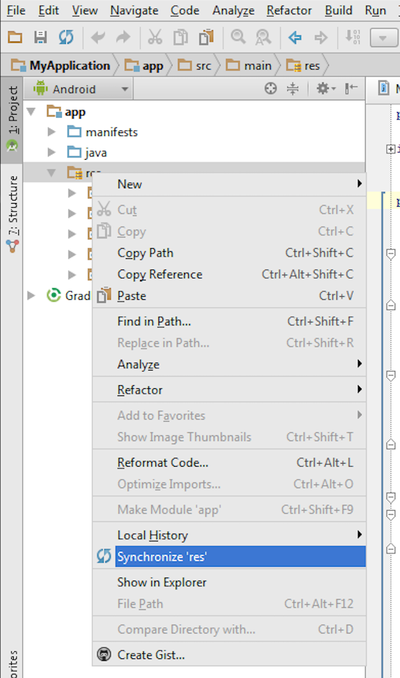The height and width of the screenshot is (678, 400).
Task: Click the Replace toolbar icon
Action: tap(263, 38)
